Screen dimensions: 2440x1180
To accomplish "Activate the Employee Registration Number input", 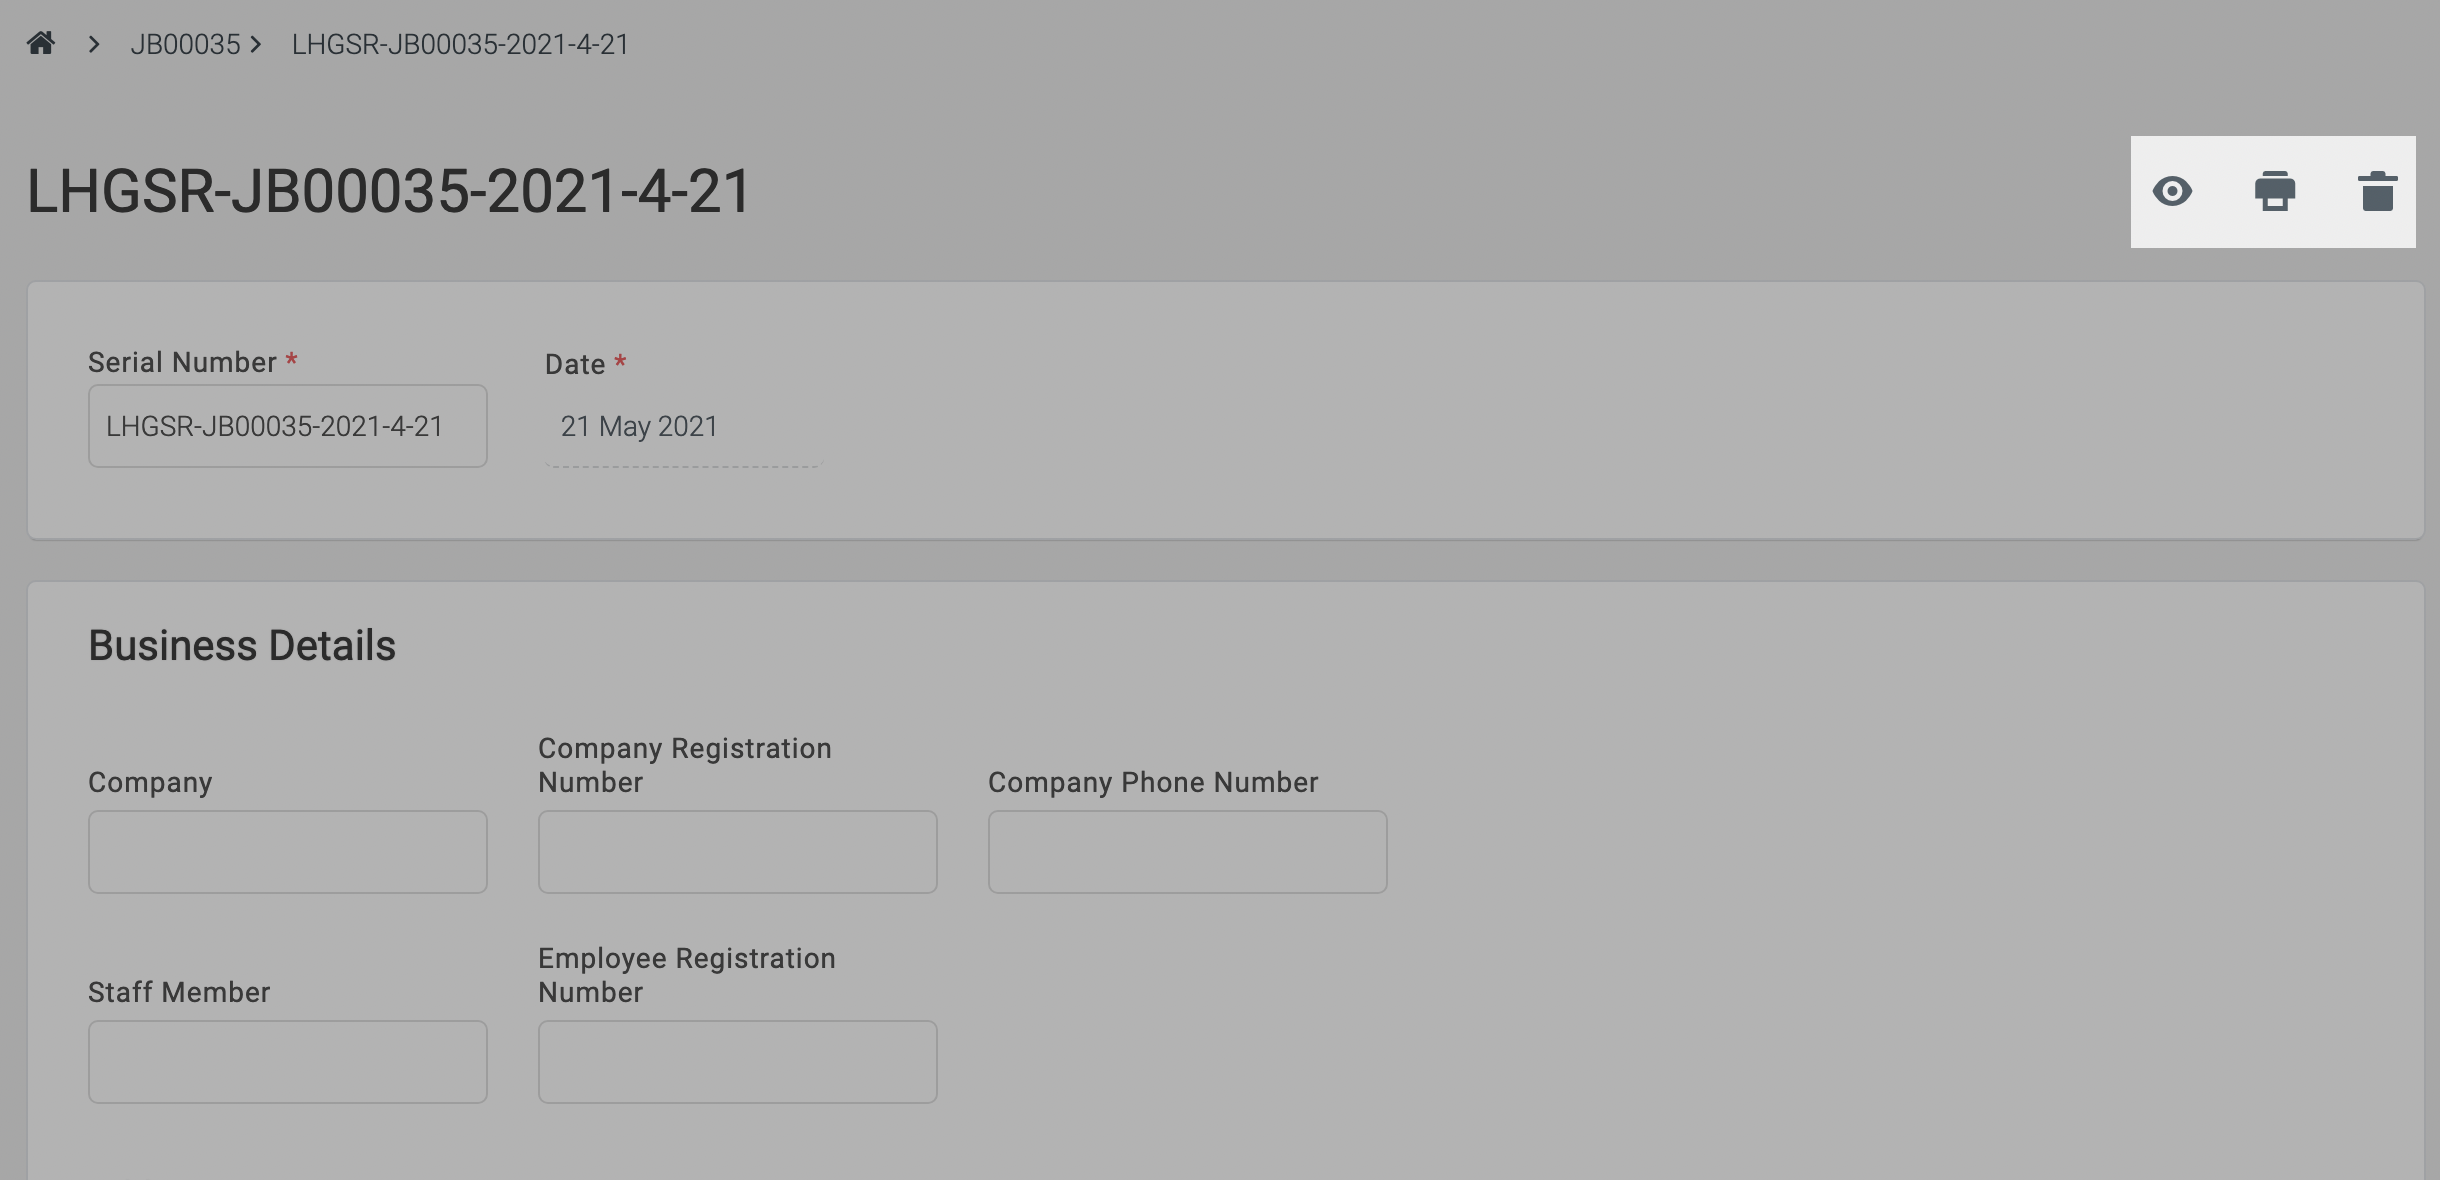I will click(738, 1062).
